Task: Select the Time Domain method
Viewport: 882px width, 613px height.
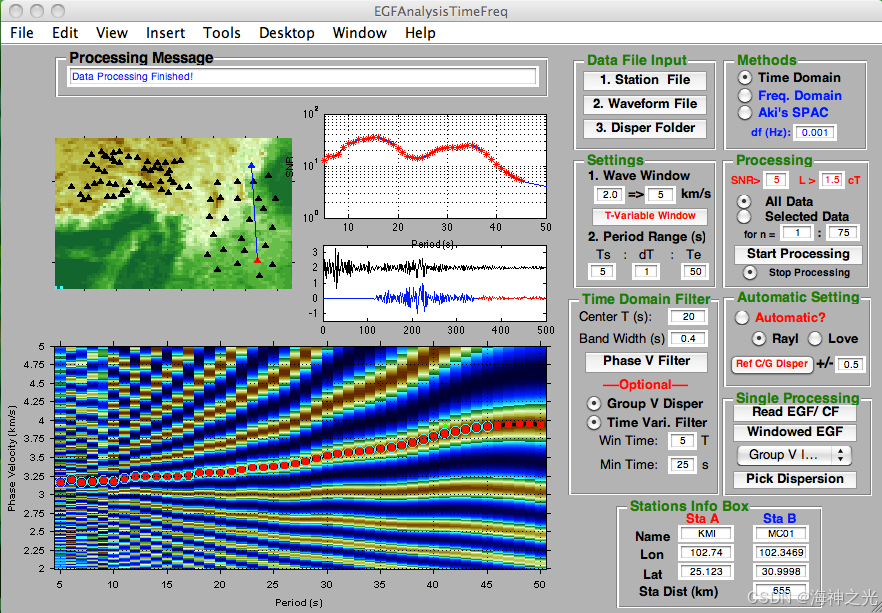Action: pyautogui.click(x=745, y=78)
